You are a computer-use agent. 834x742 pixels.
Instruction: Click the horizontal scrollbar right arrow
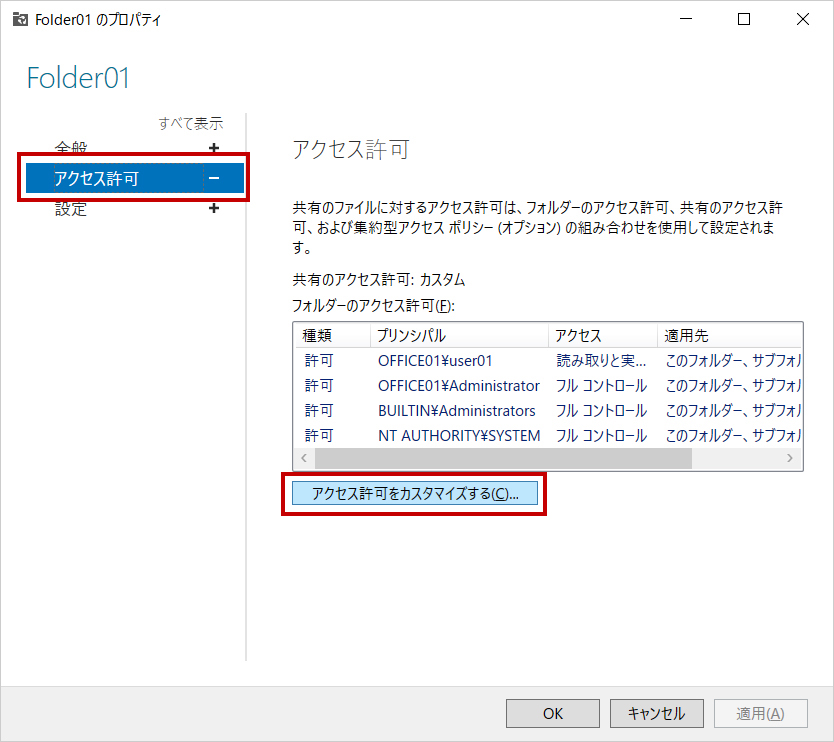[789, 458]
